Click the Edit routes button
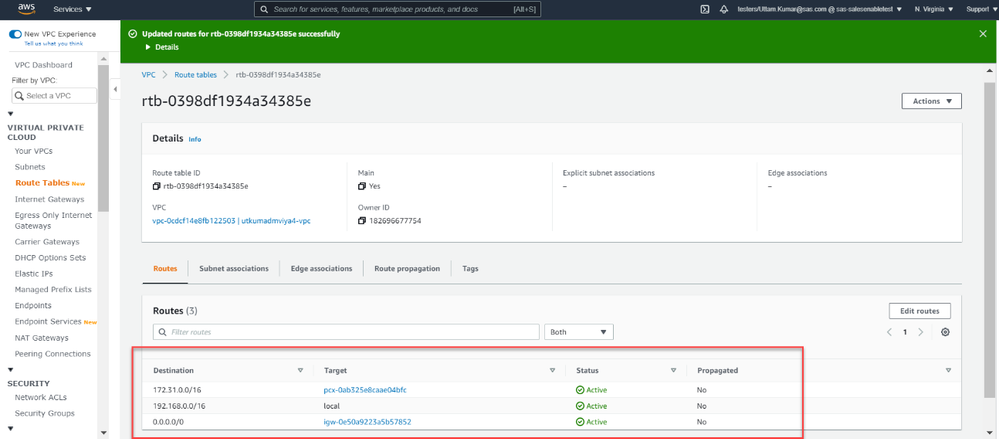Screen dimensions: 999x439 919,311
